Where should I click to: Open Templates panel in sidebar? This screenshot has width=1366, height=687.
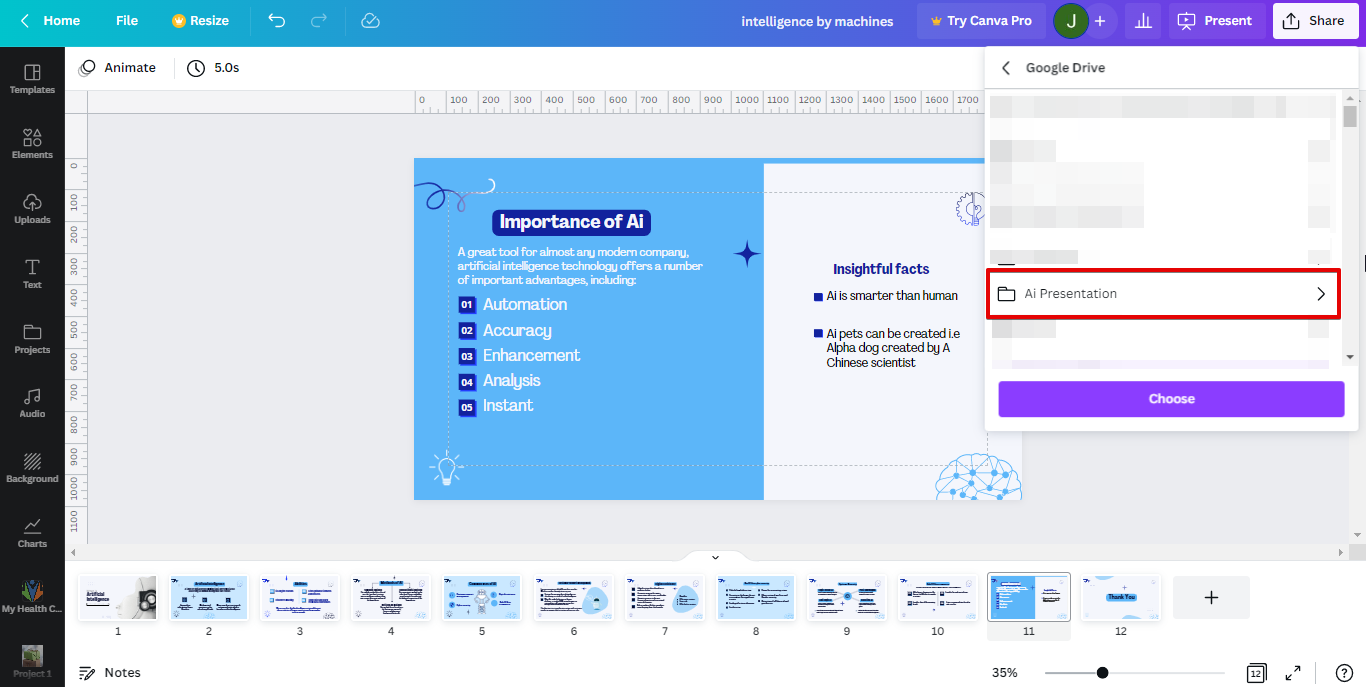(x=32, y=79)
